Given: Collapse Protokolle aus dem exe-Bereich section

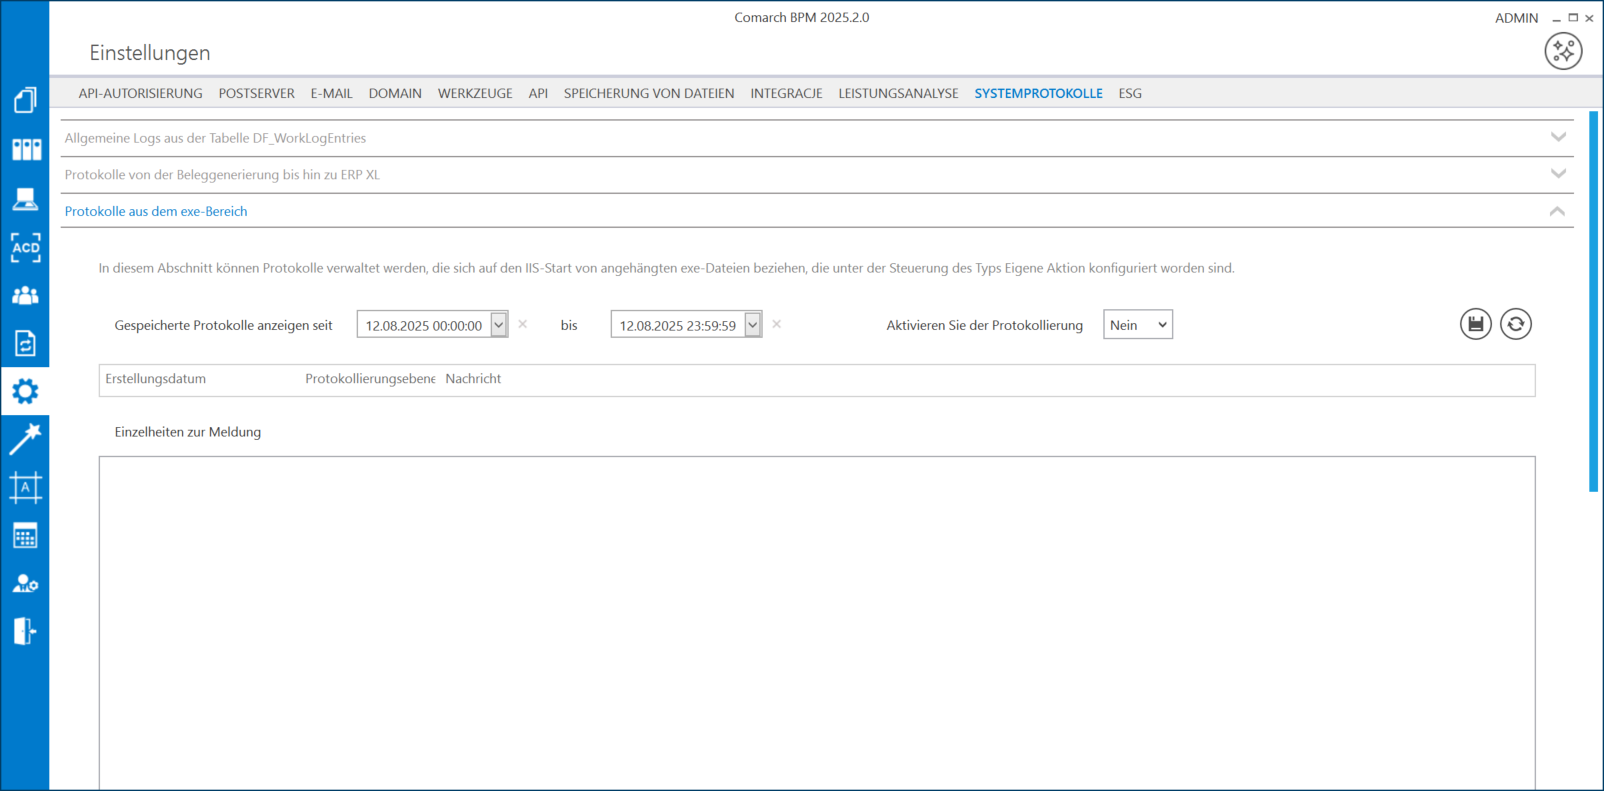Looking at the screenshot, I should 1557,211.
